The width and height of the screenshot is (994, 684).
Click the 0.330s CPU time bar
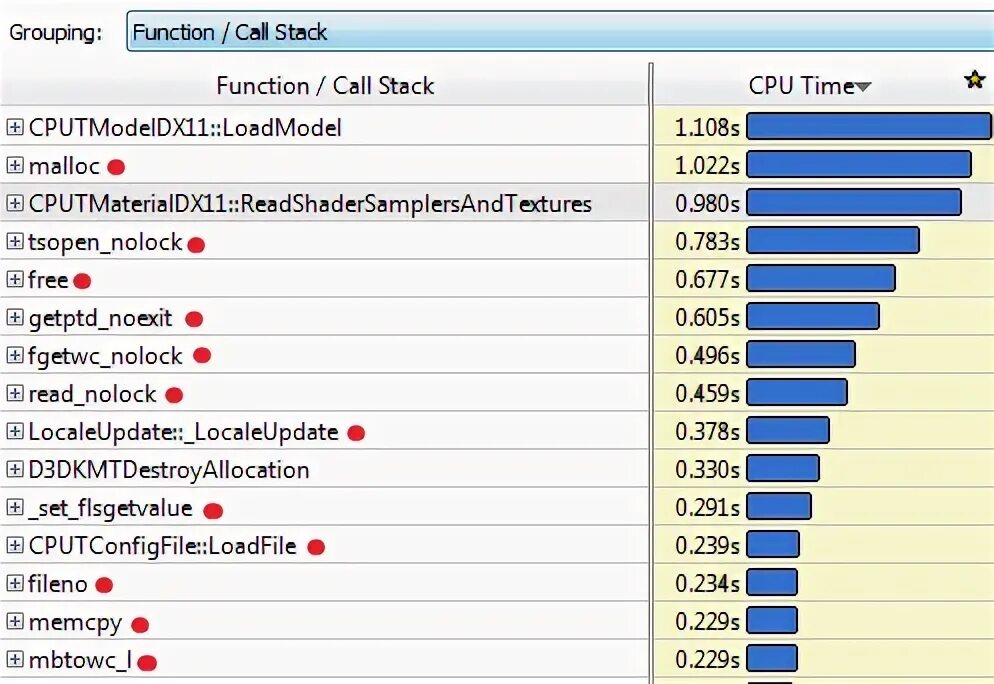[782, 469]
